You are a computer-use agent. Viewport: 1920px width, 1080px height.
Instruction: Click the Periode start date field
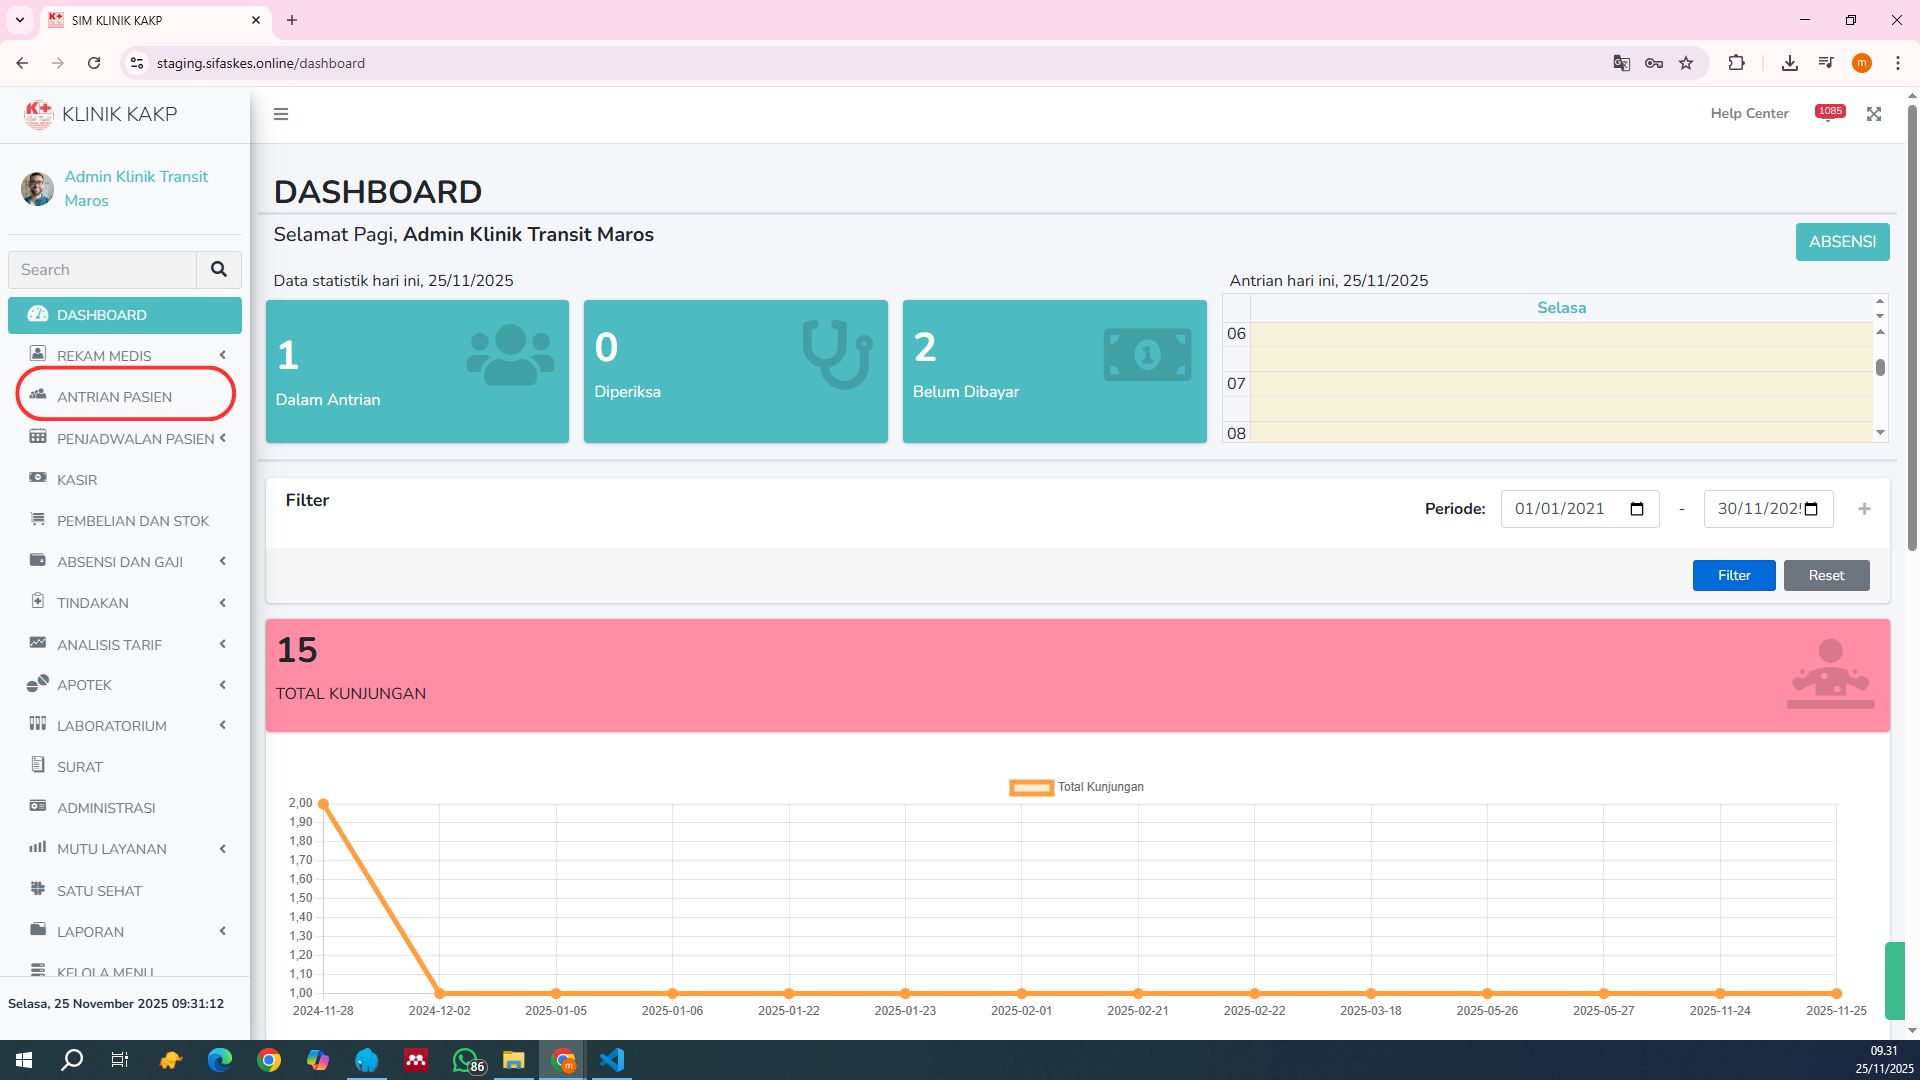coord(1565,509)
